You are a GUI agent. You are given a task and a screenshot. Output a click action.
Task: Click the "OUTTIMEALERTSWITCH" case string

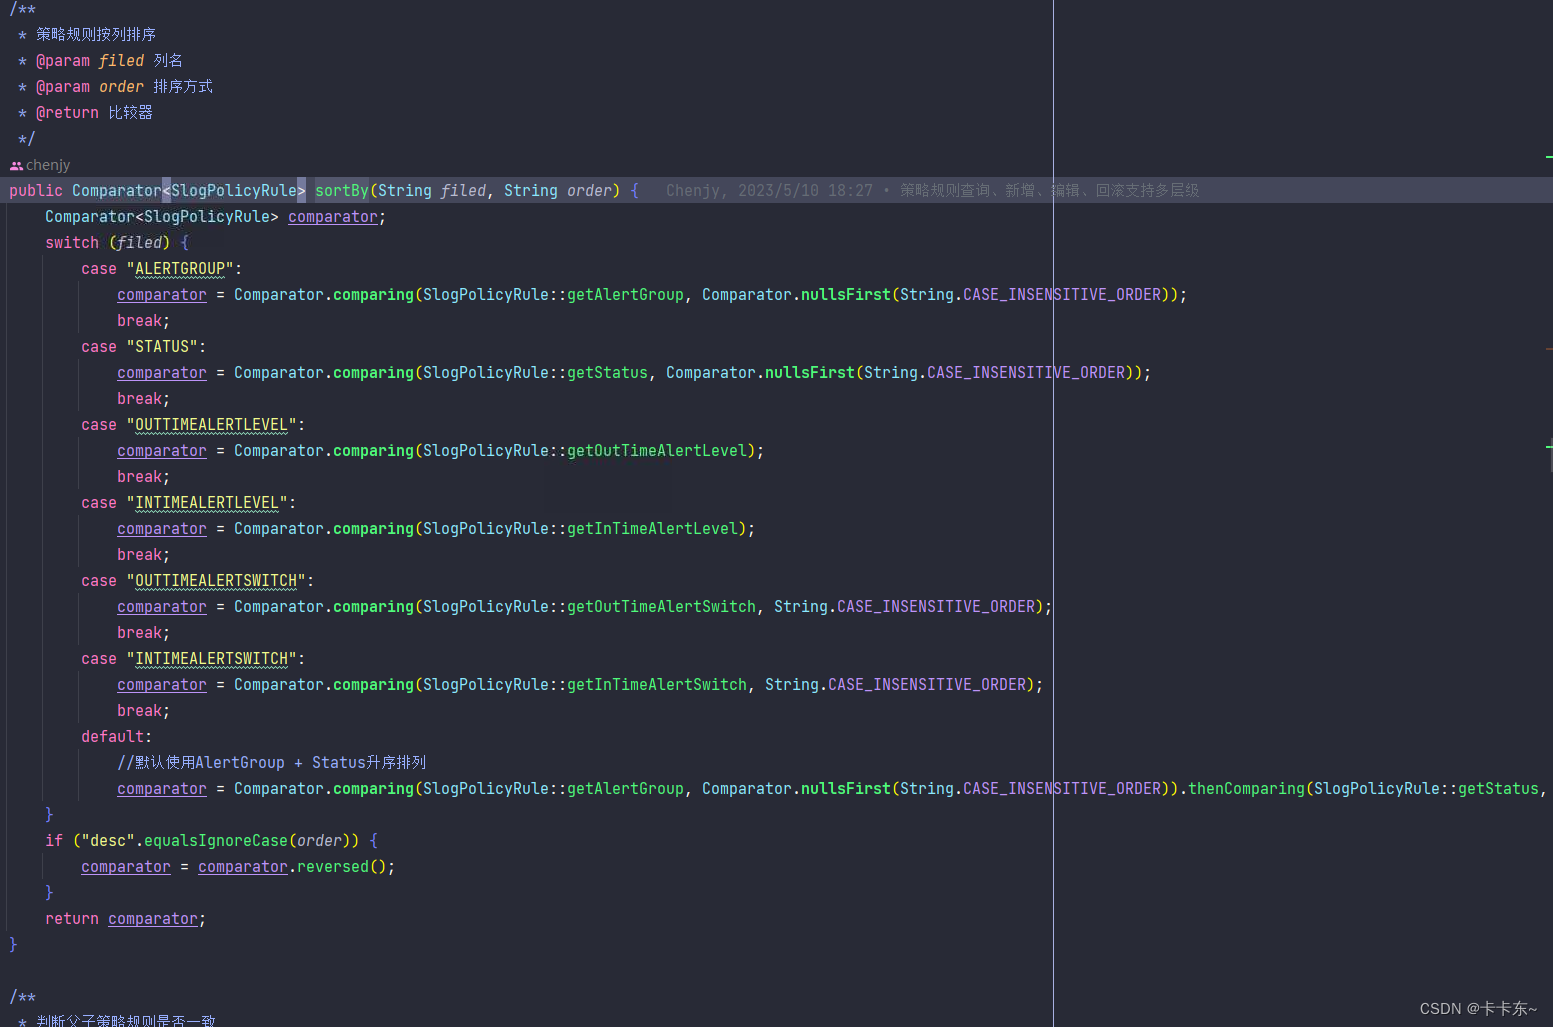click(x=216, y=580)
